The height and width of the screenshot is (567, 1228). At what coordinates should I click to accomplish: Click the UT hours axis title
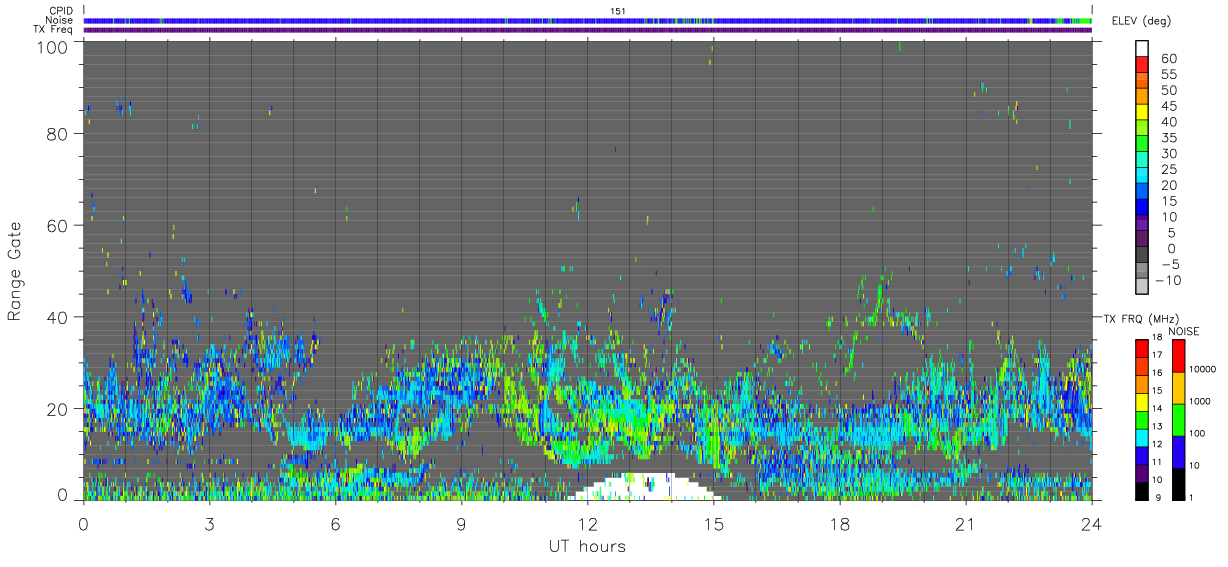[587, 546]
